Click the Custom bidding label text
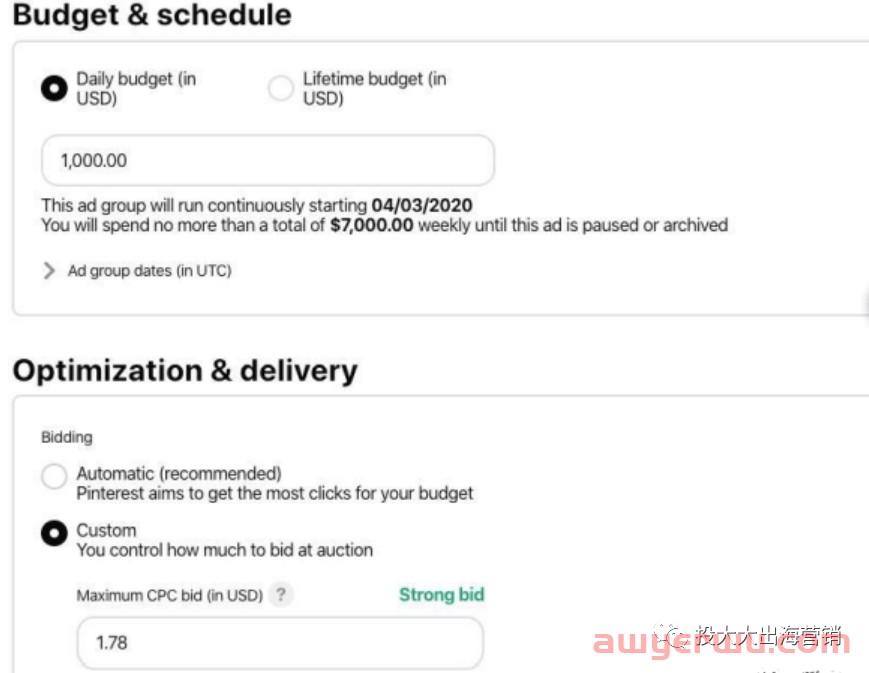 106,531
